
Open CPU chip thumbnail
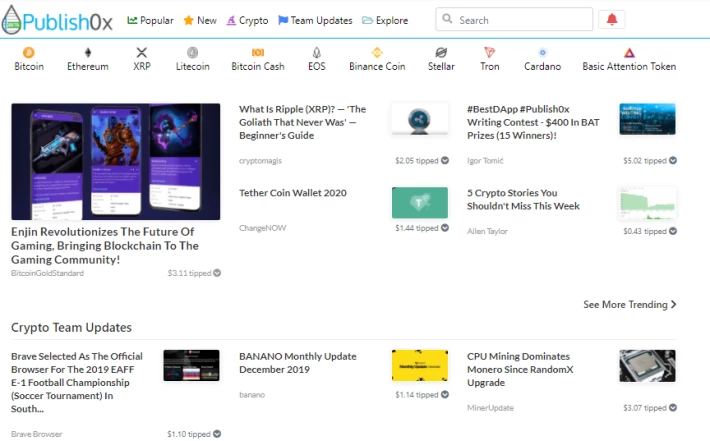[648, 365]
